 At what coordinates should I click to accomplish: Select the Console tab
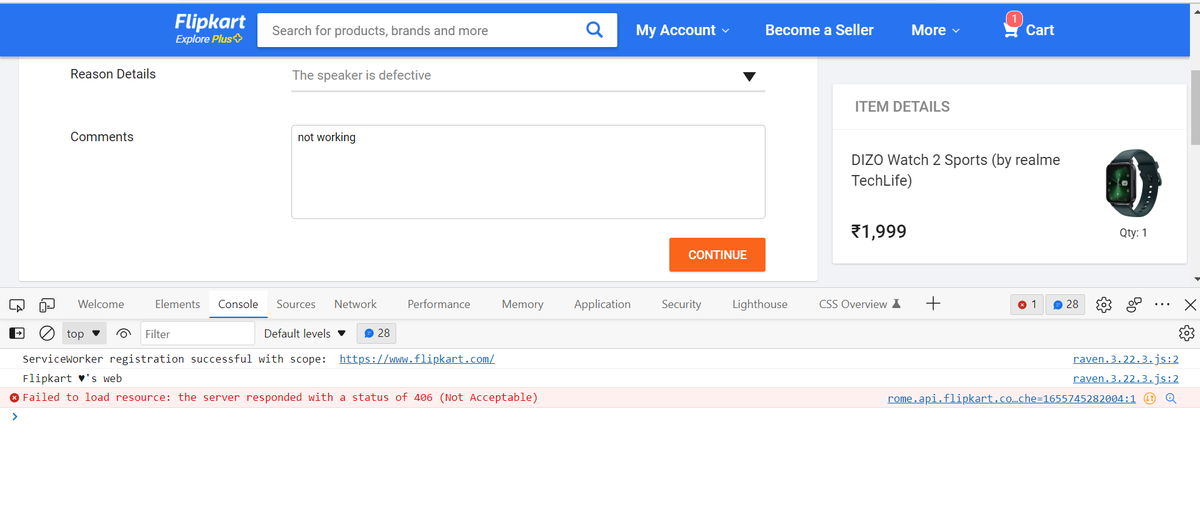[238, 304]
